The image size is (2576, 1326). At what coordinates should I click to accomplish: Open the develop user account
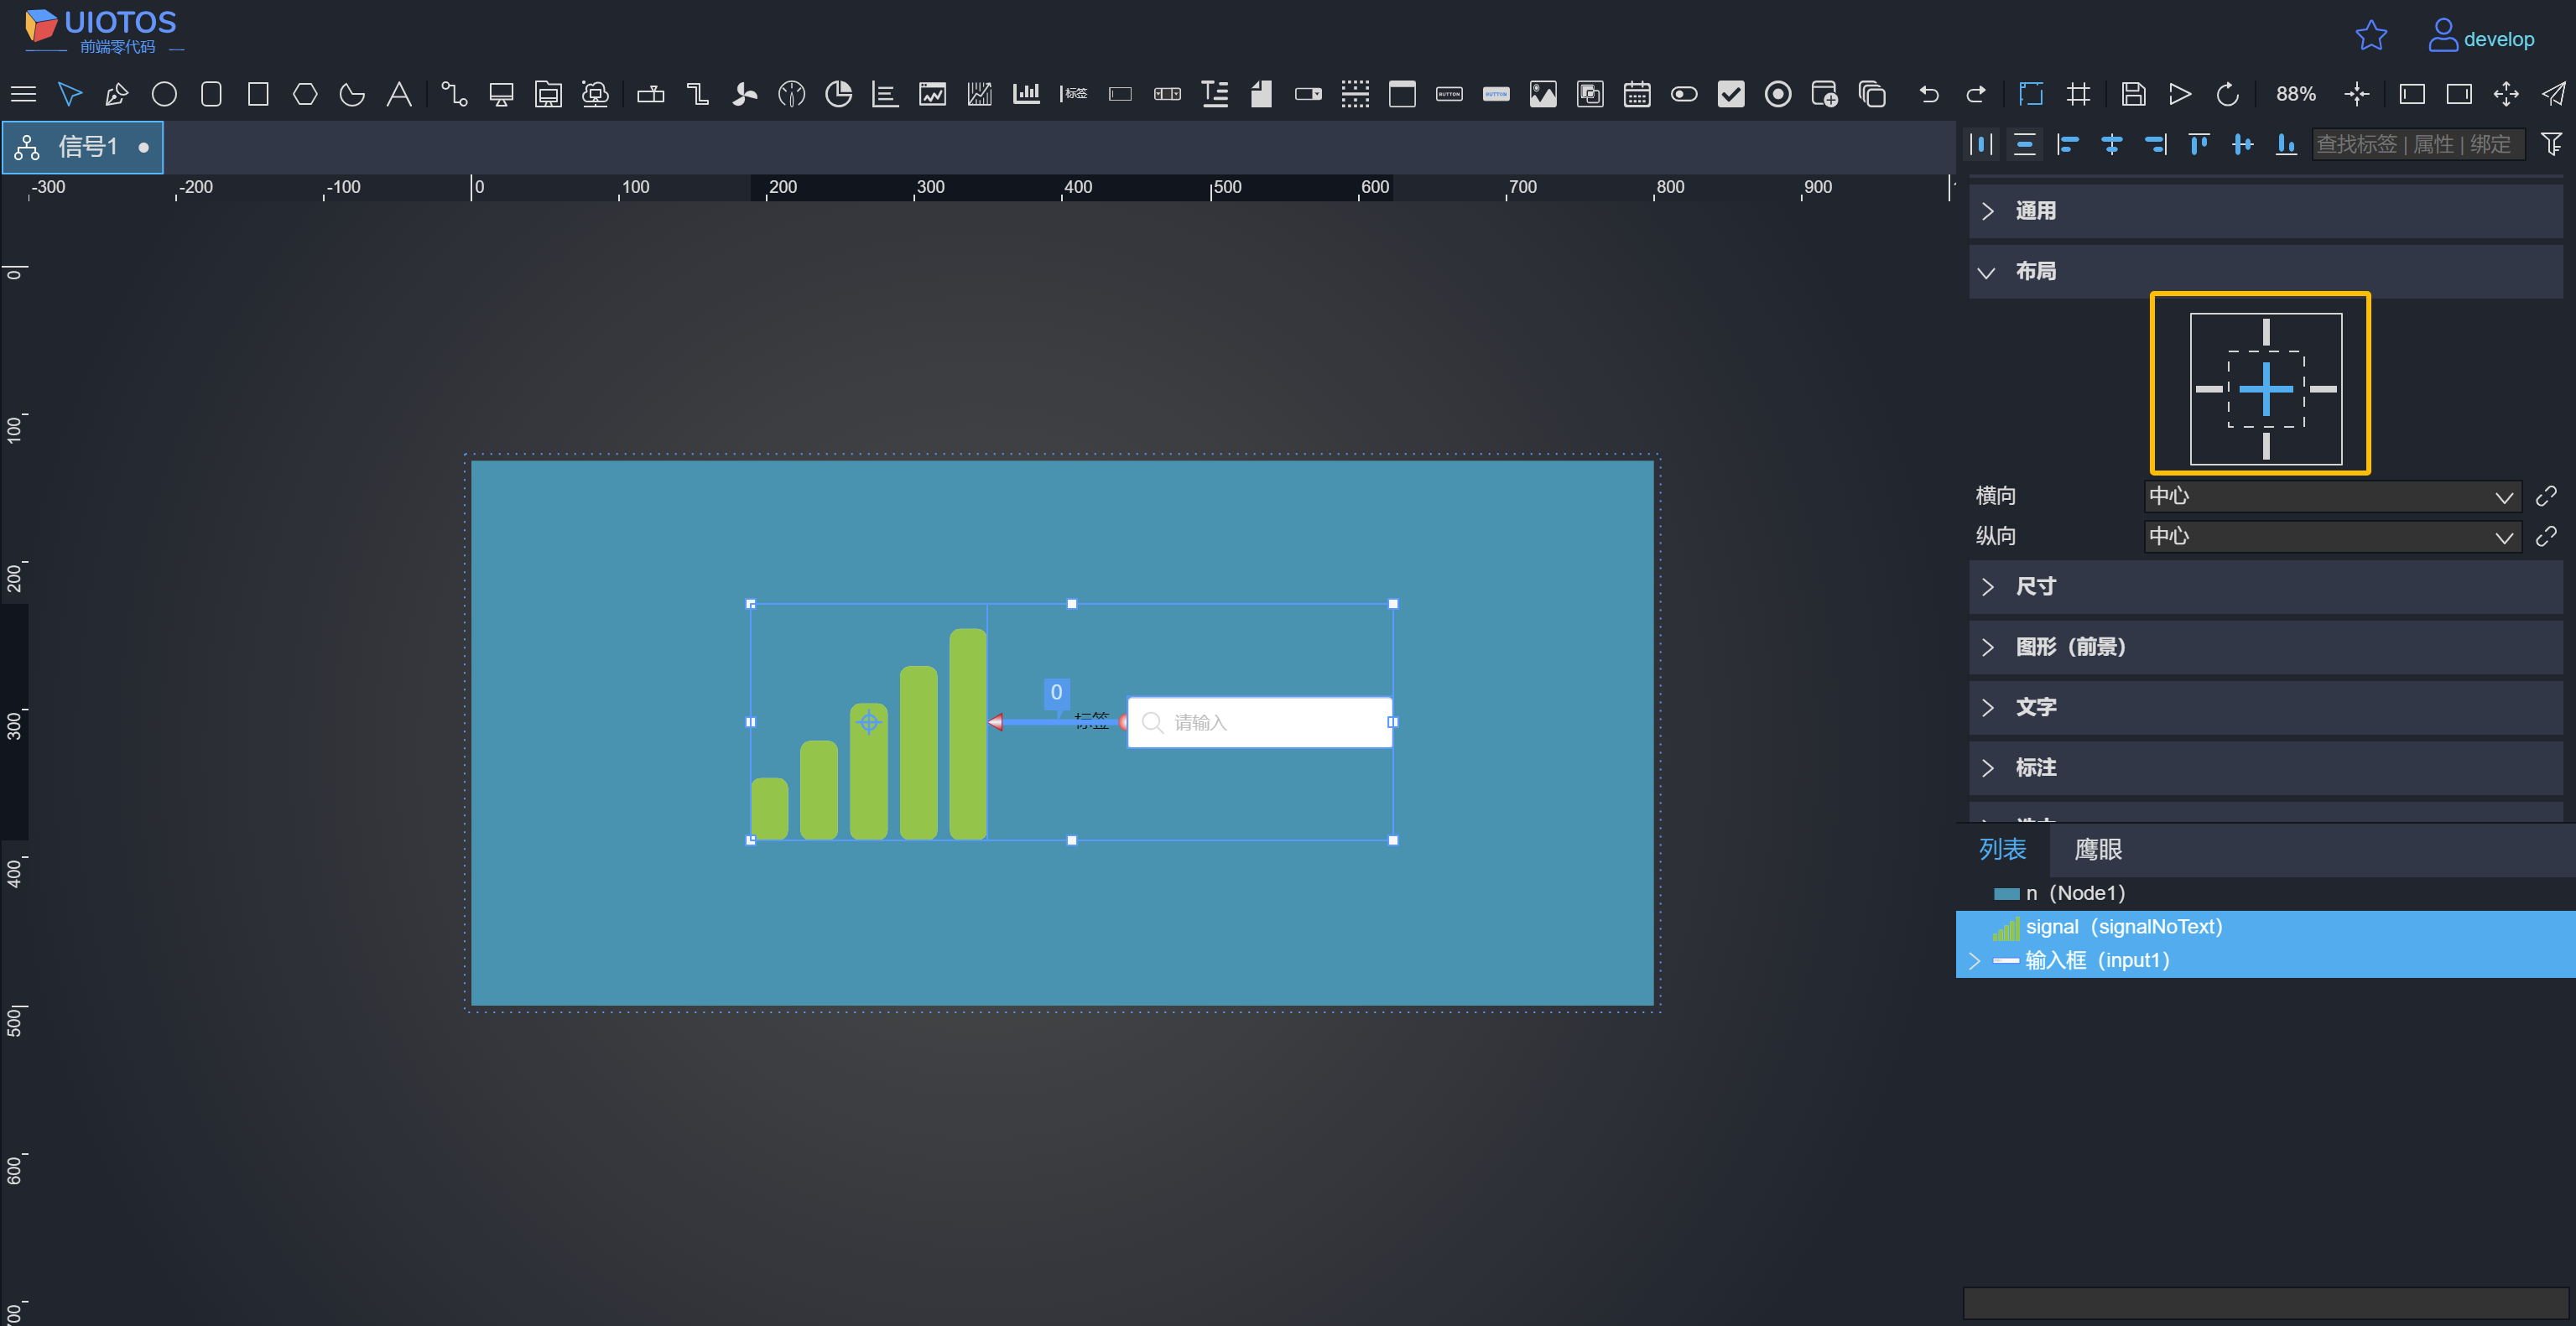pos(2481,37)
